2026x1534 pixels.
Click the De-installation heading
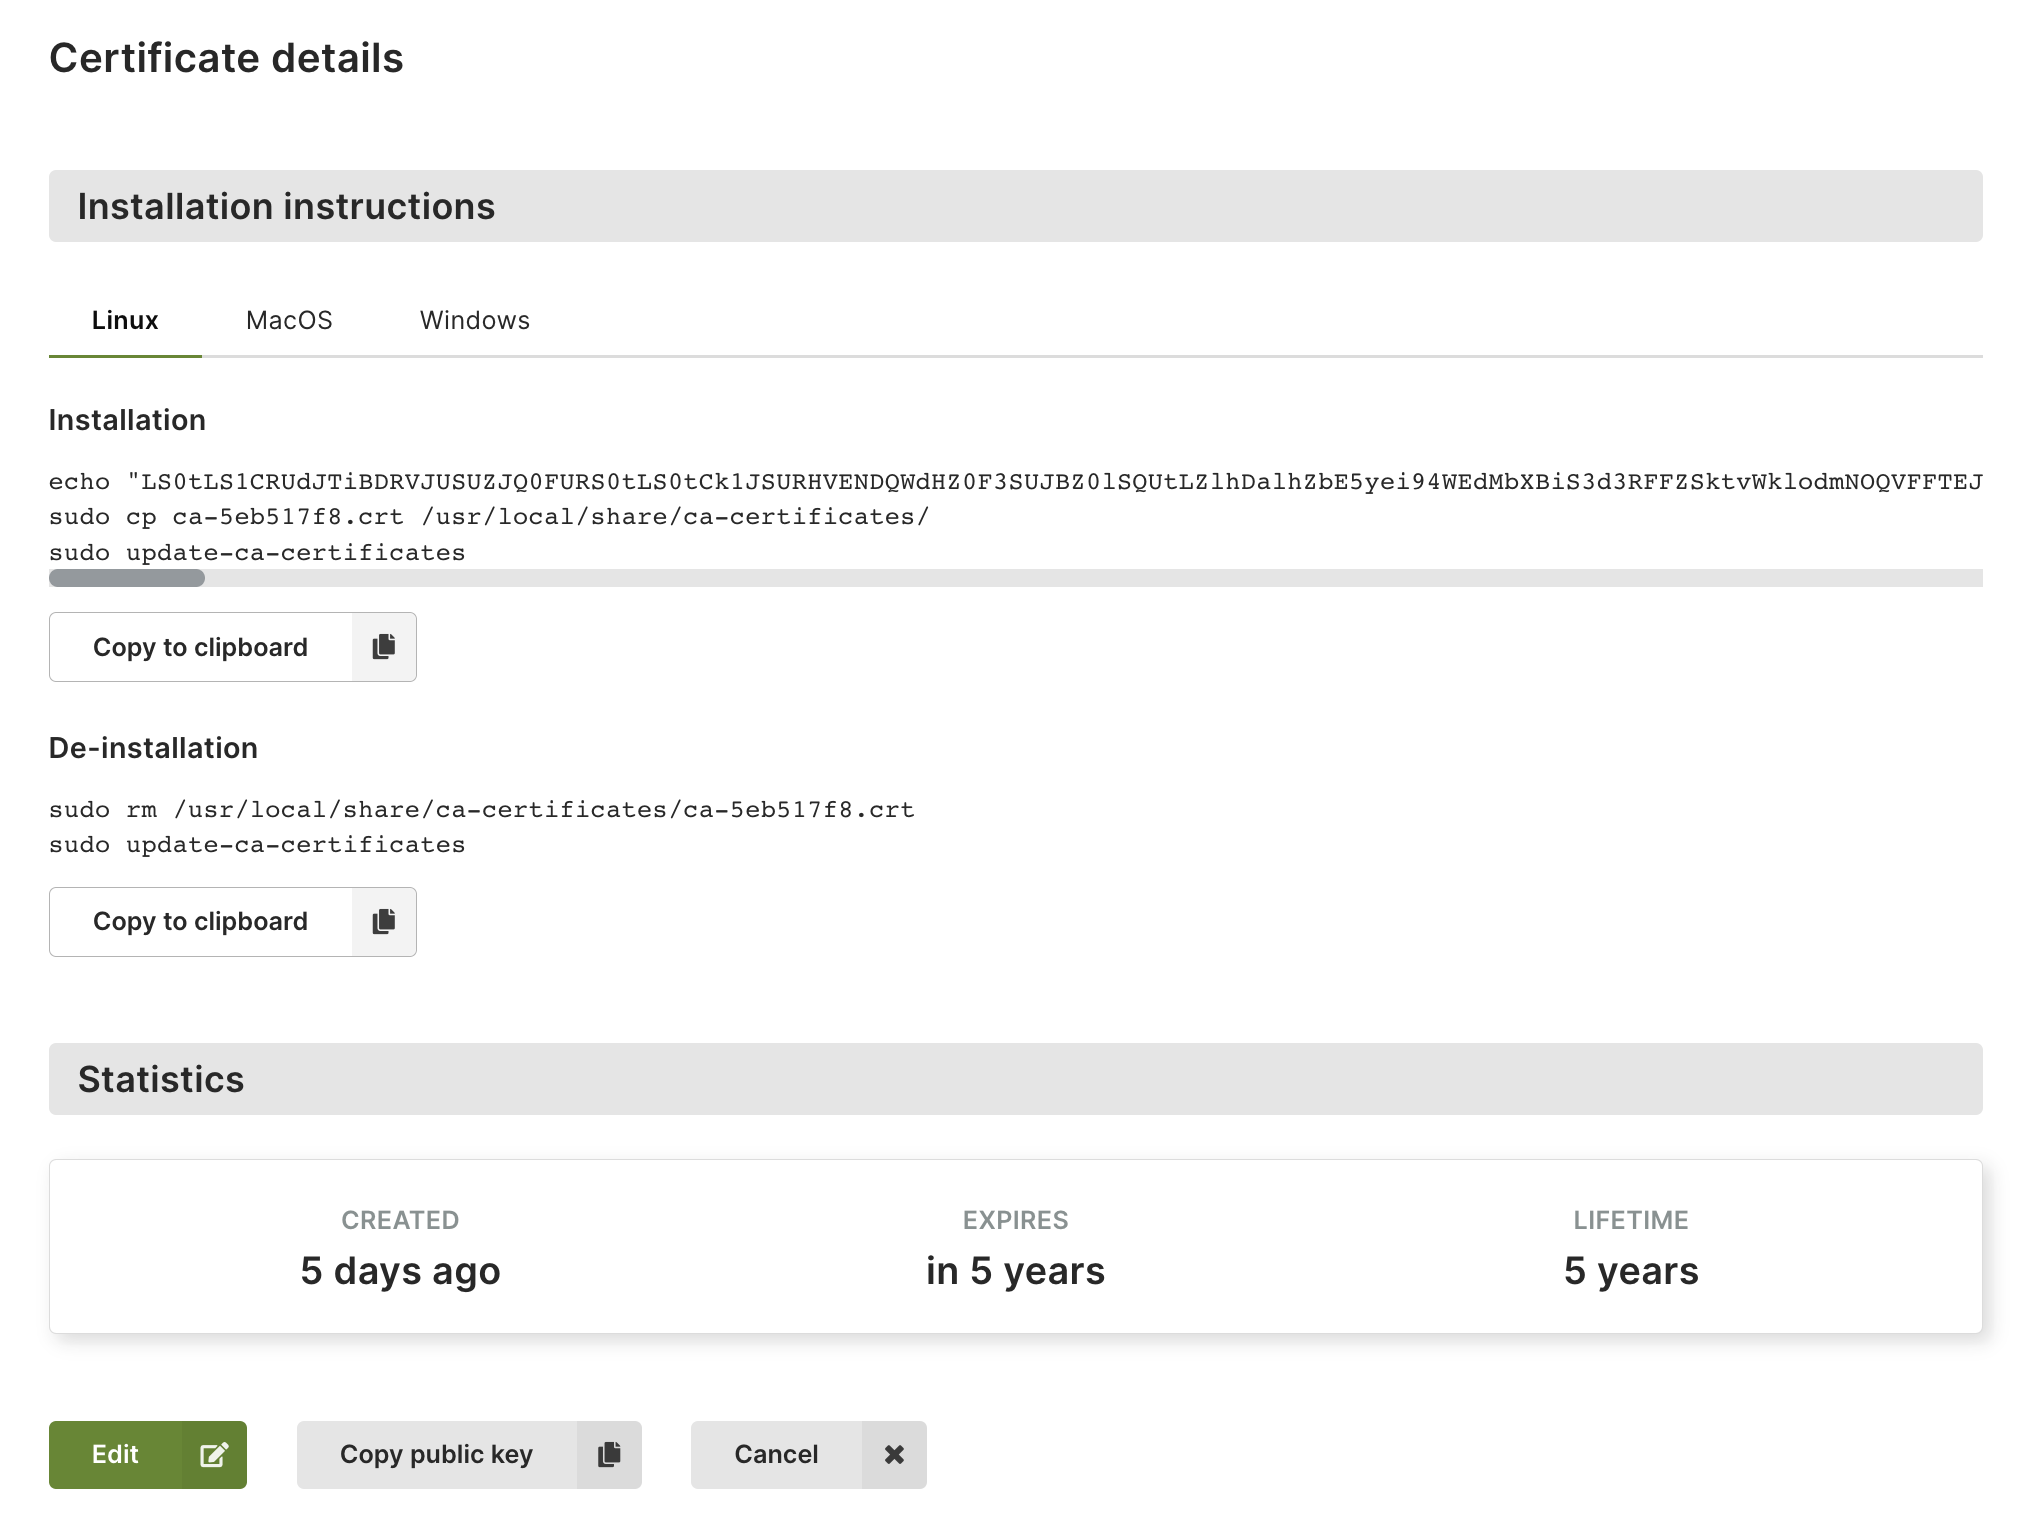click(153, 748)
